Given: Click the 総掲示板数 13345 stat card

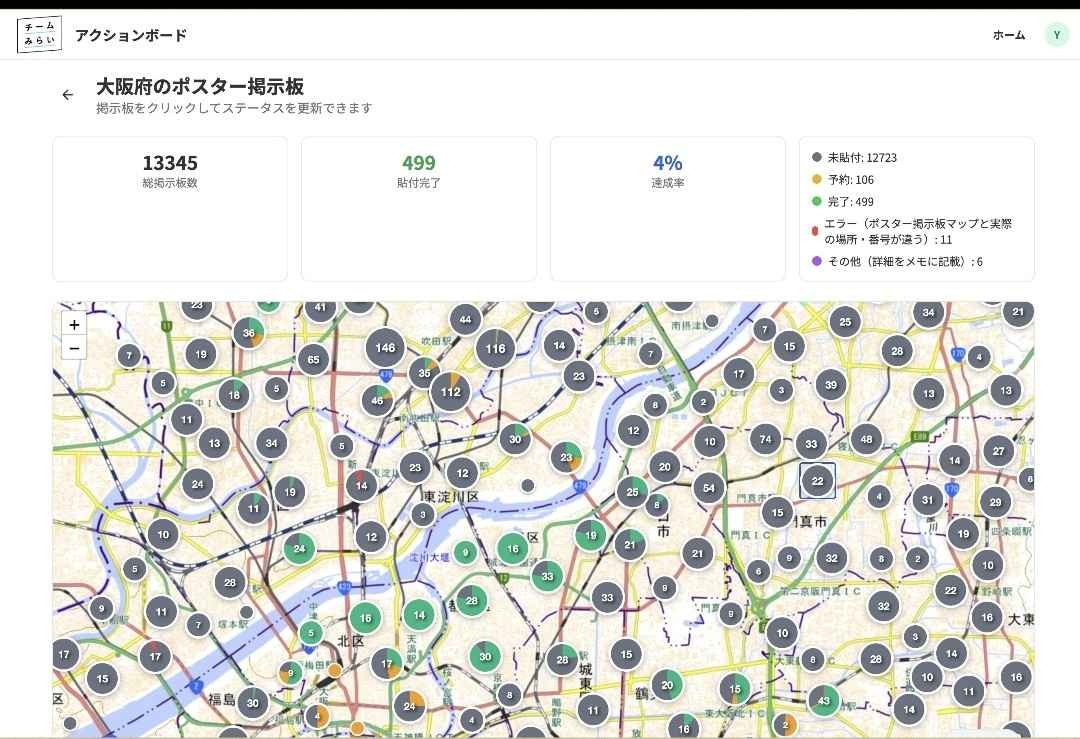Looking at the screenshot, I should [x=170, y=208].
